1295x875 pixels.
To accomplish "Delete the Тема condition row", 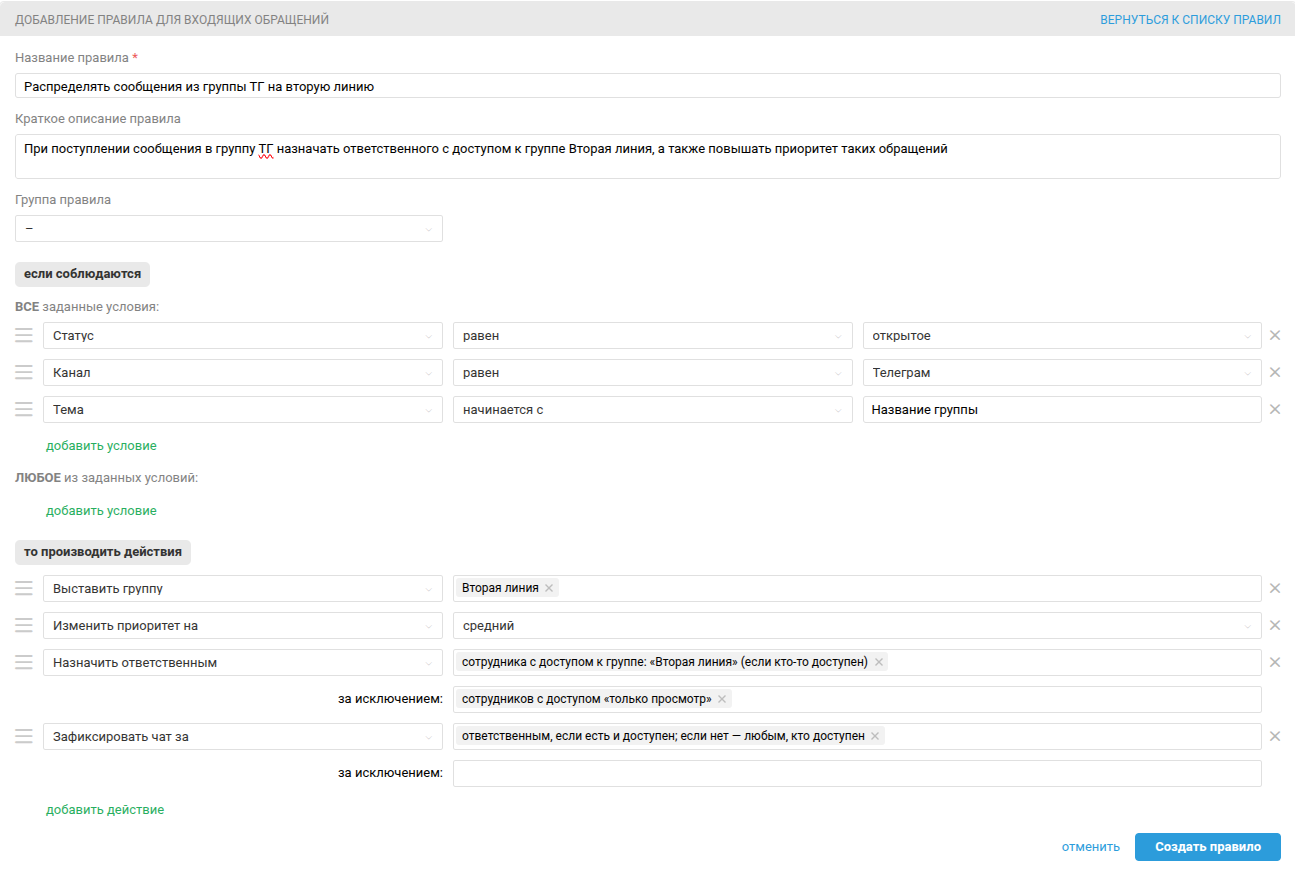I will pos(1275,410).
